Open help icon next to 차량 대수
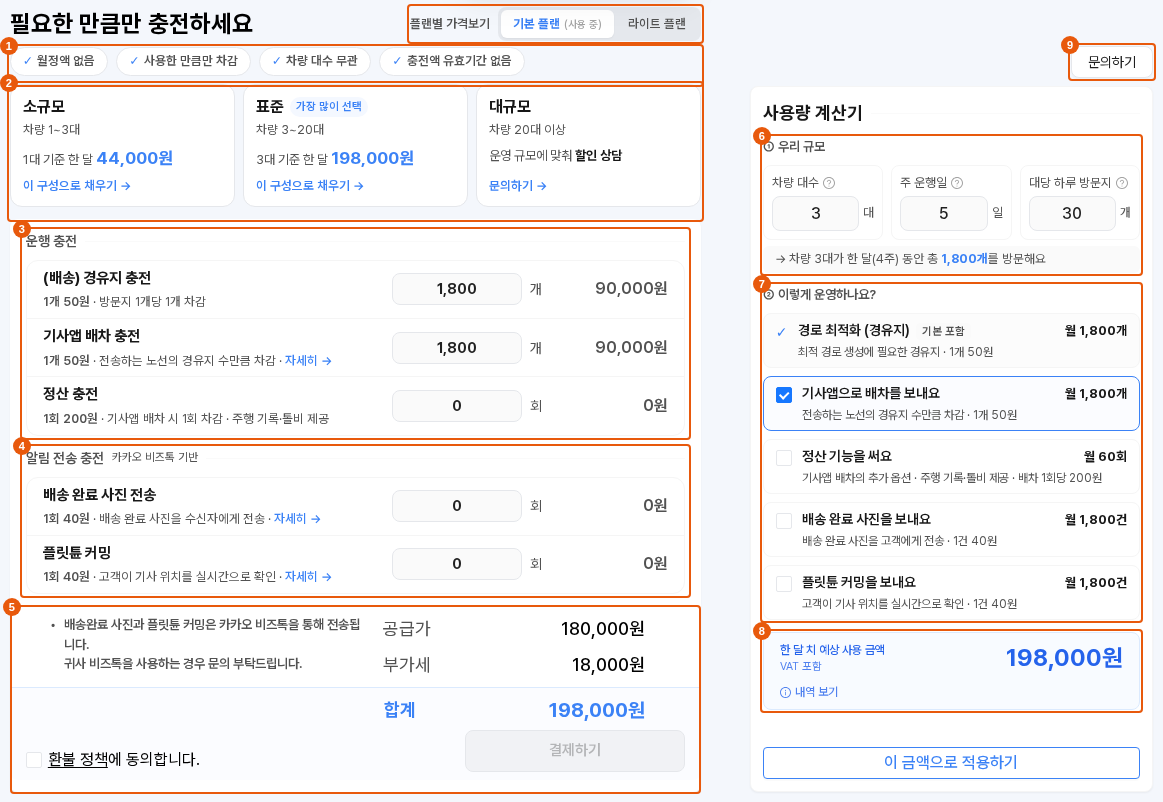1163x802 pixels. (x=829, y=183)
